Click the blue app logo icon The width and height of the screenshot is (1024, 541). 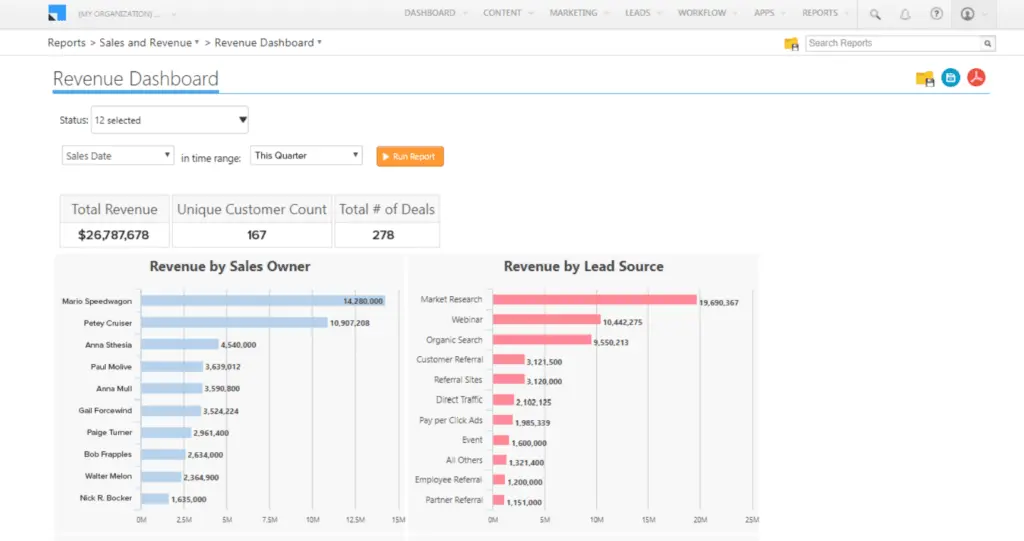57,12
